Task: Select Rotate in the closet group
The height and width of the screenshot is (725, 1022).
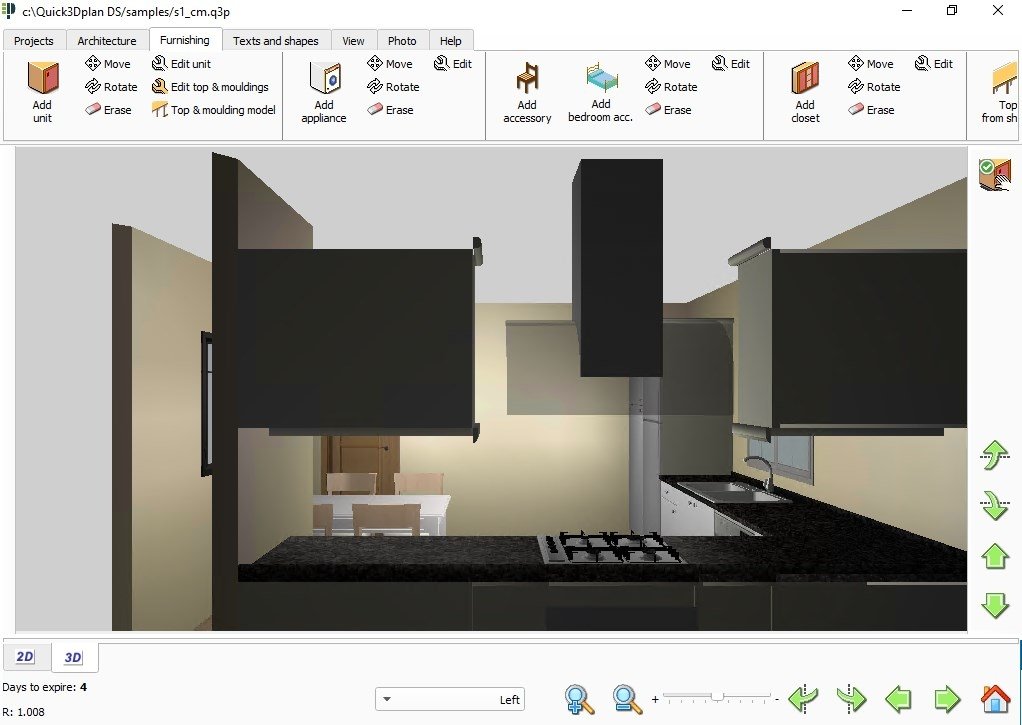Action: (x=874, y=87)
